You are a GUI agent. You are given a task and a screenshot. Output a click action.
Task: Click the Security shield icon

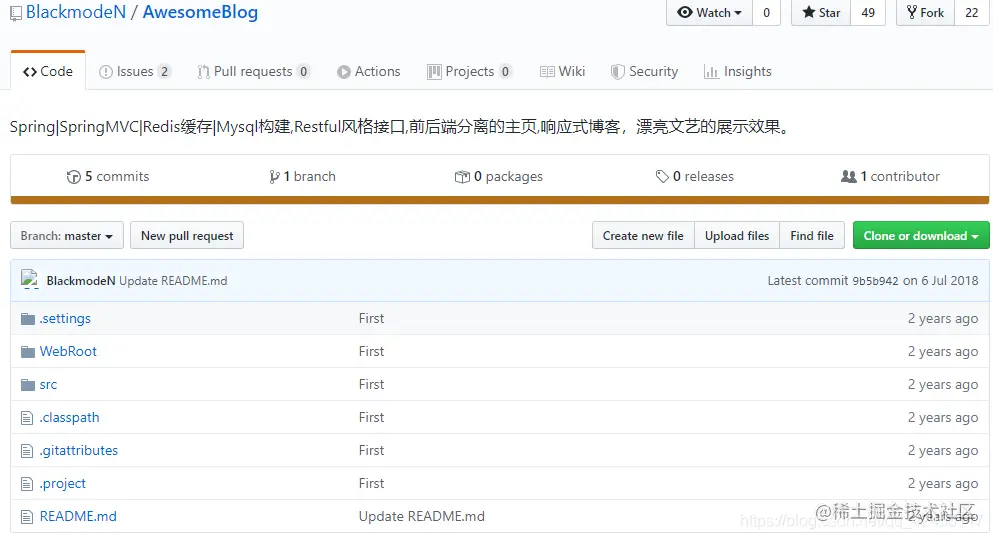point(617,72)
